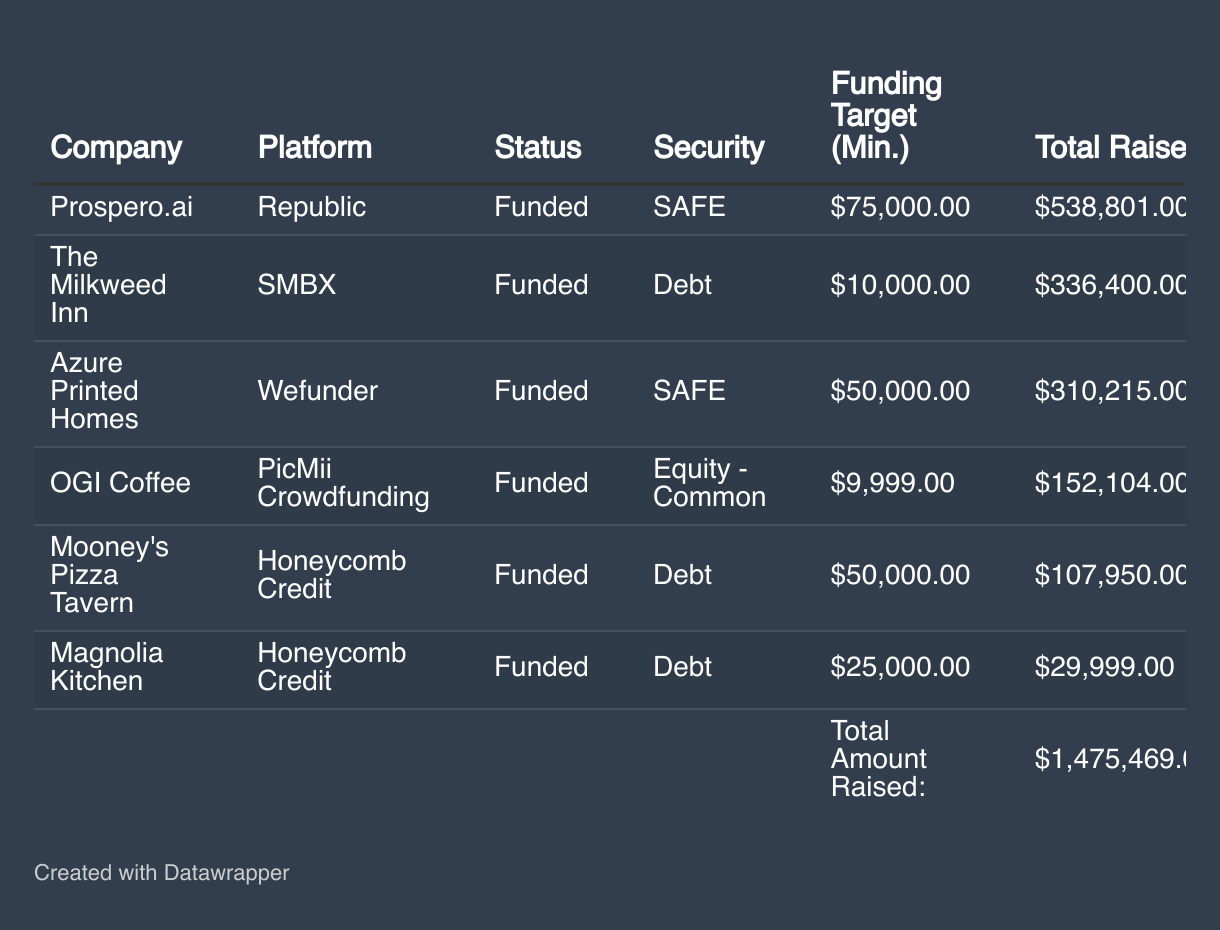Screen dimensions: 1220x930
Task: Click the Company column header
Action: click(x=116, y=147)
